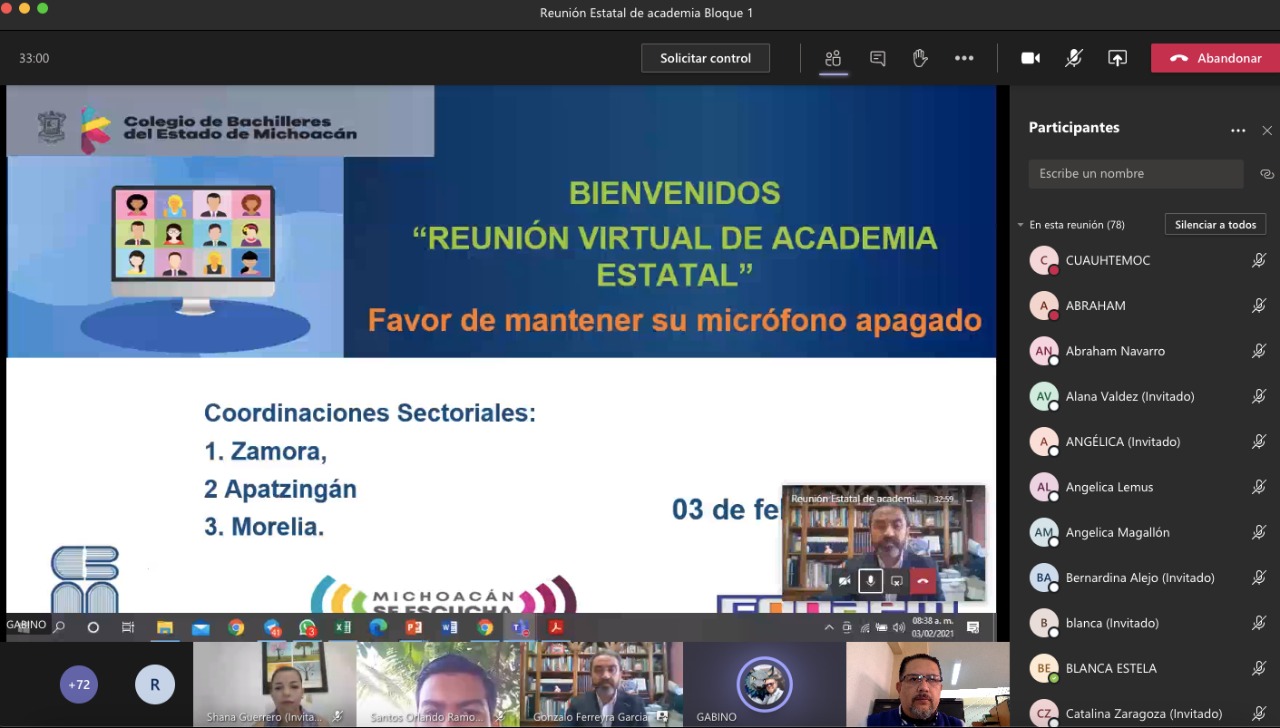Click BLANCA ESTELA's muted microphone icon

[x=1259, y=668]
